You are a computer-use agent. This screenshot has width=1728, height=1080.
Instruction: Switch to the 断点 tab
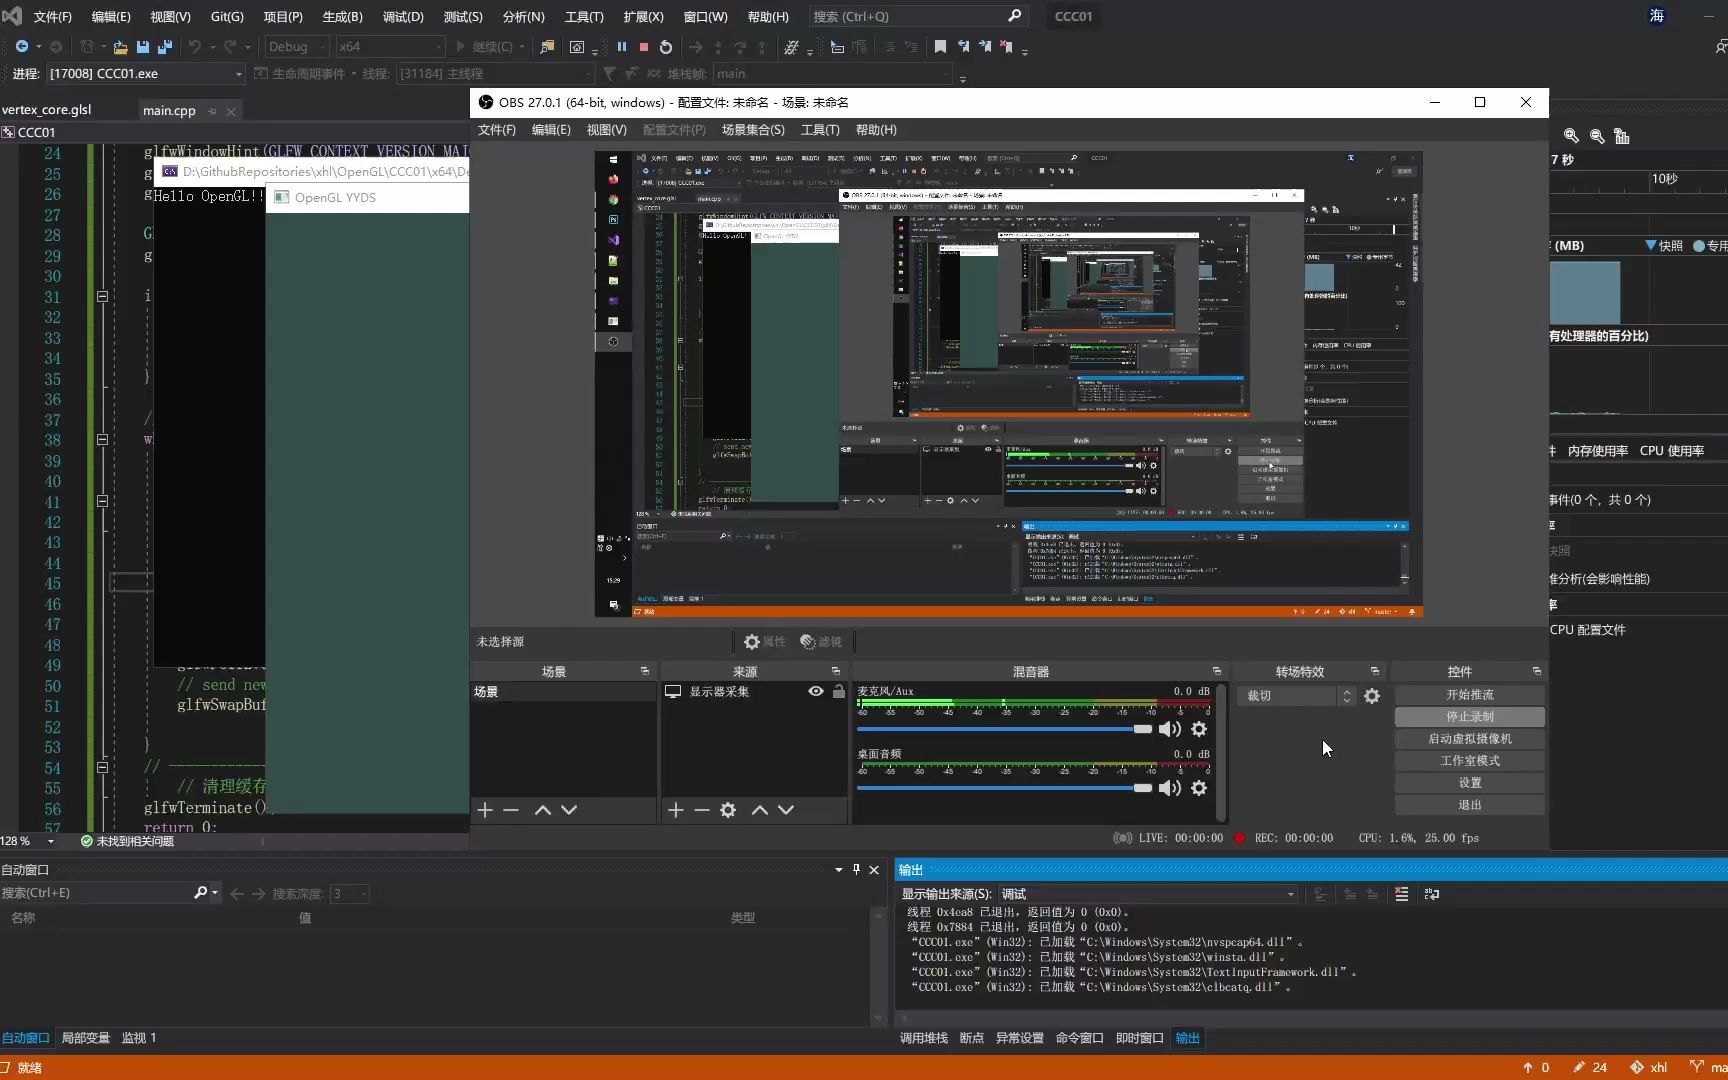pyautogui.click(x=971, y=1038)
